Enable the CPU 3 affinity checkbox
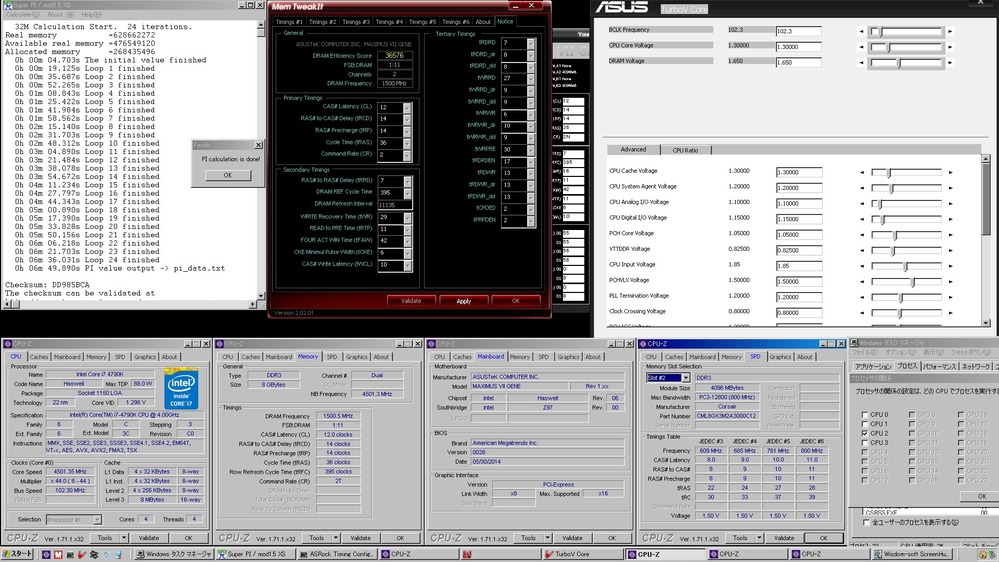This screenshot has width=999, height=562. [x=865, y=442]
